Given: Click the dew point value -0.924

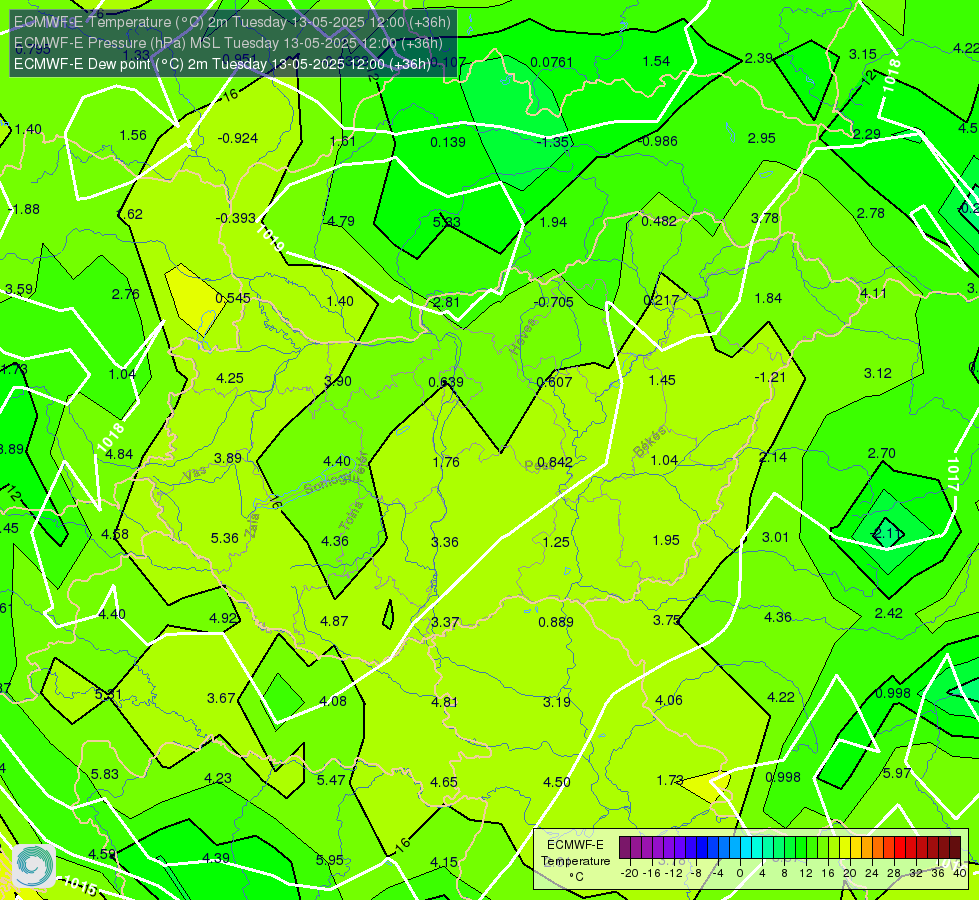Looking at the screenshot, I should (238, 138).
